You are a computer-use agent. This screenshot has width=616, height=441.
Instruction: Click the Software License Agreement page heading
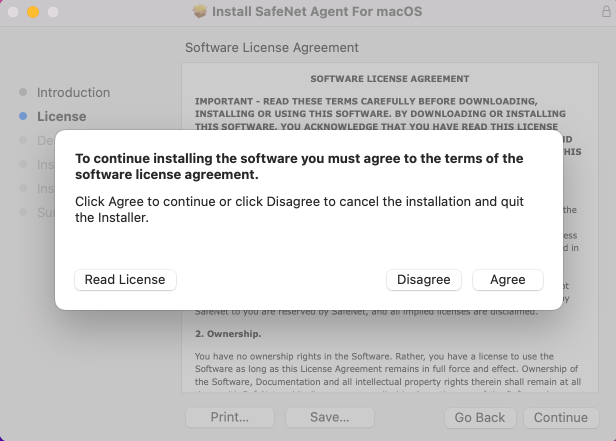(272, 48)
